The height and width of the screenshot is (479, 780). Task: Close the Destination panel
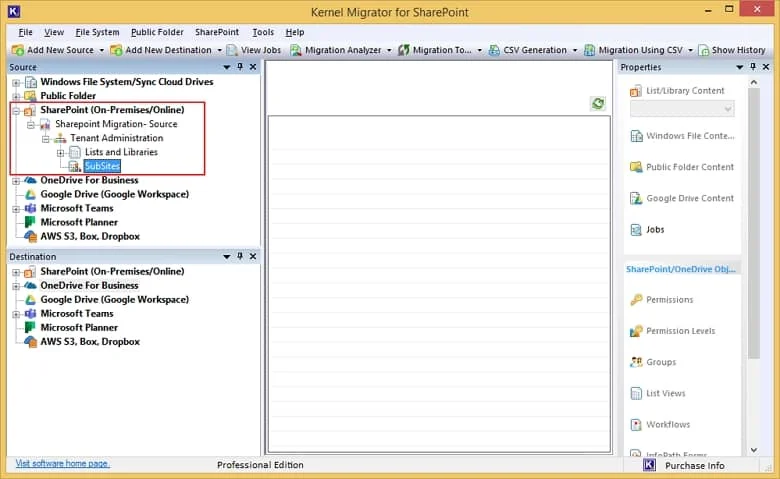[x=253, y=256]
